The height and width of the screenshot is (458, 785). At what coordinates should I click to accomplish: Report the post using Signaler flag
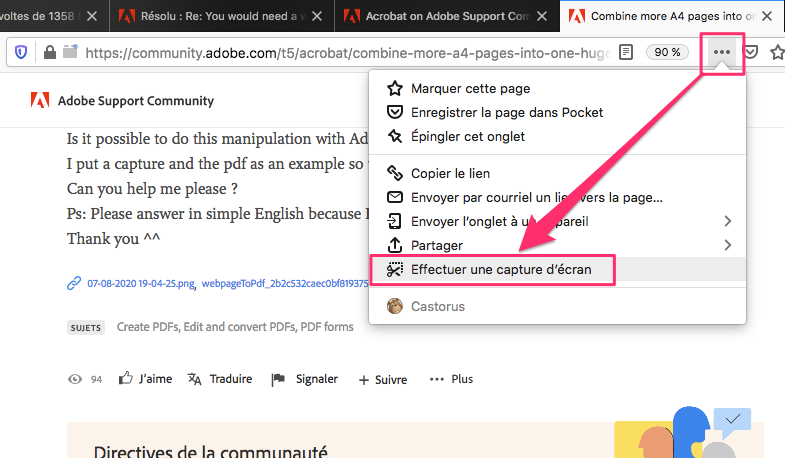point(279,379)
